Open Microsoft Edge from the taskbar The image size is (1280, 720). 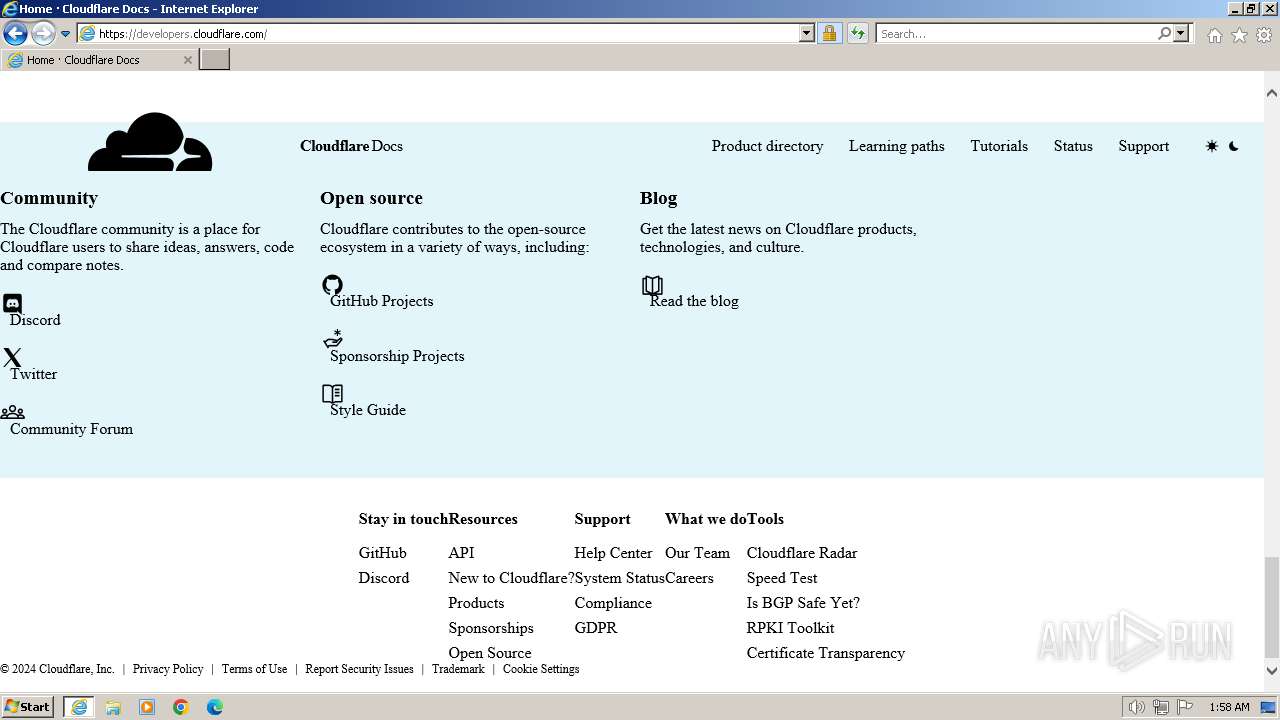point(215,707)
